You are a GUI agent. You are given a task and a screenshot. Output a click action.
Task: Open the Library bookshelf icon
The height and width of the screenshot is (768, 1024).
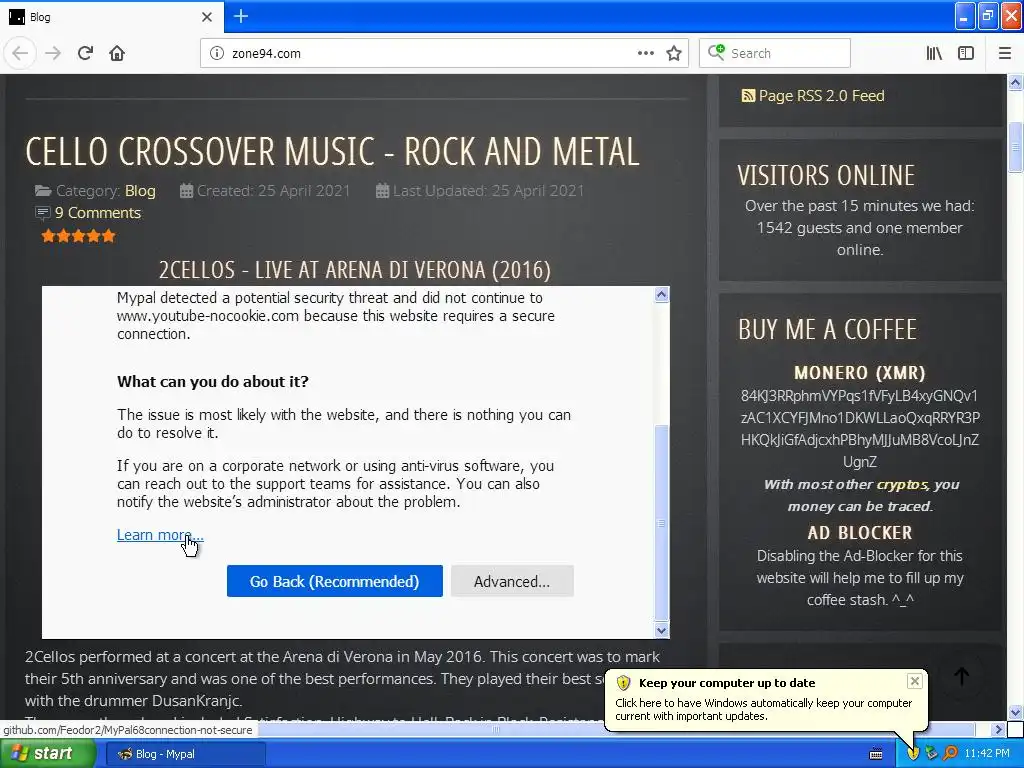934,54
